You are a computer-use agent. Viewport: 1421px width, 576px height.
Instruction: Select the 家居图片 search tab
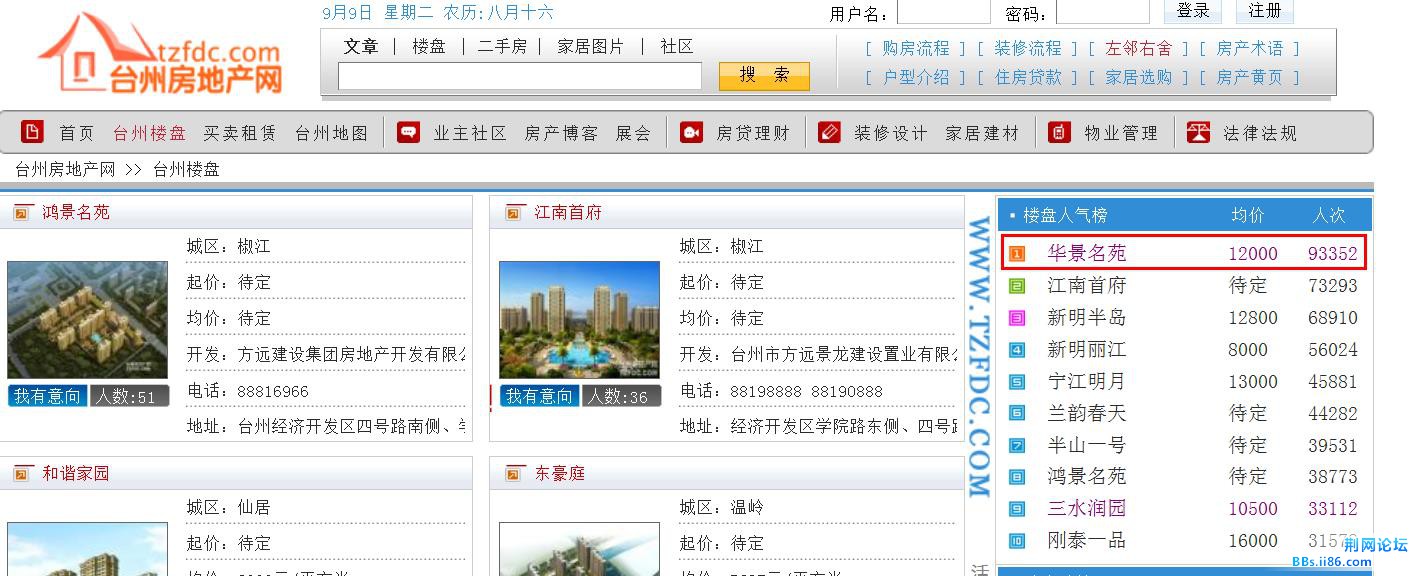[x=590, y=46]
